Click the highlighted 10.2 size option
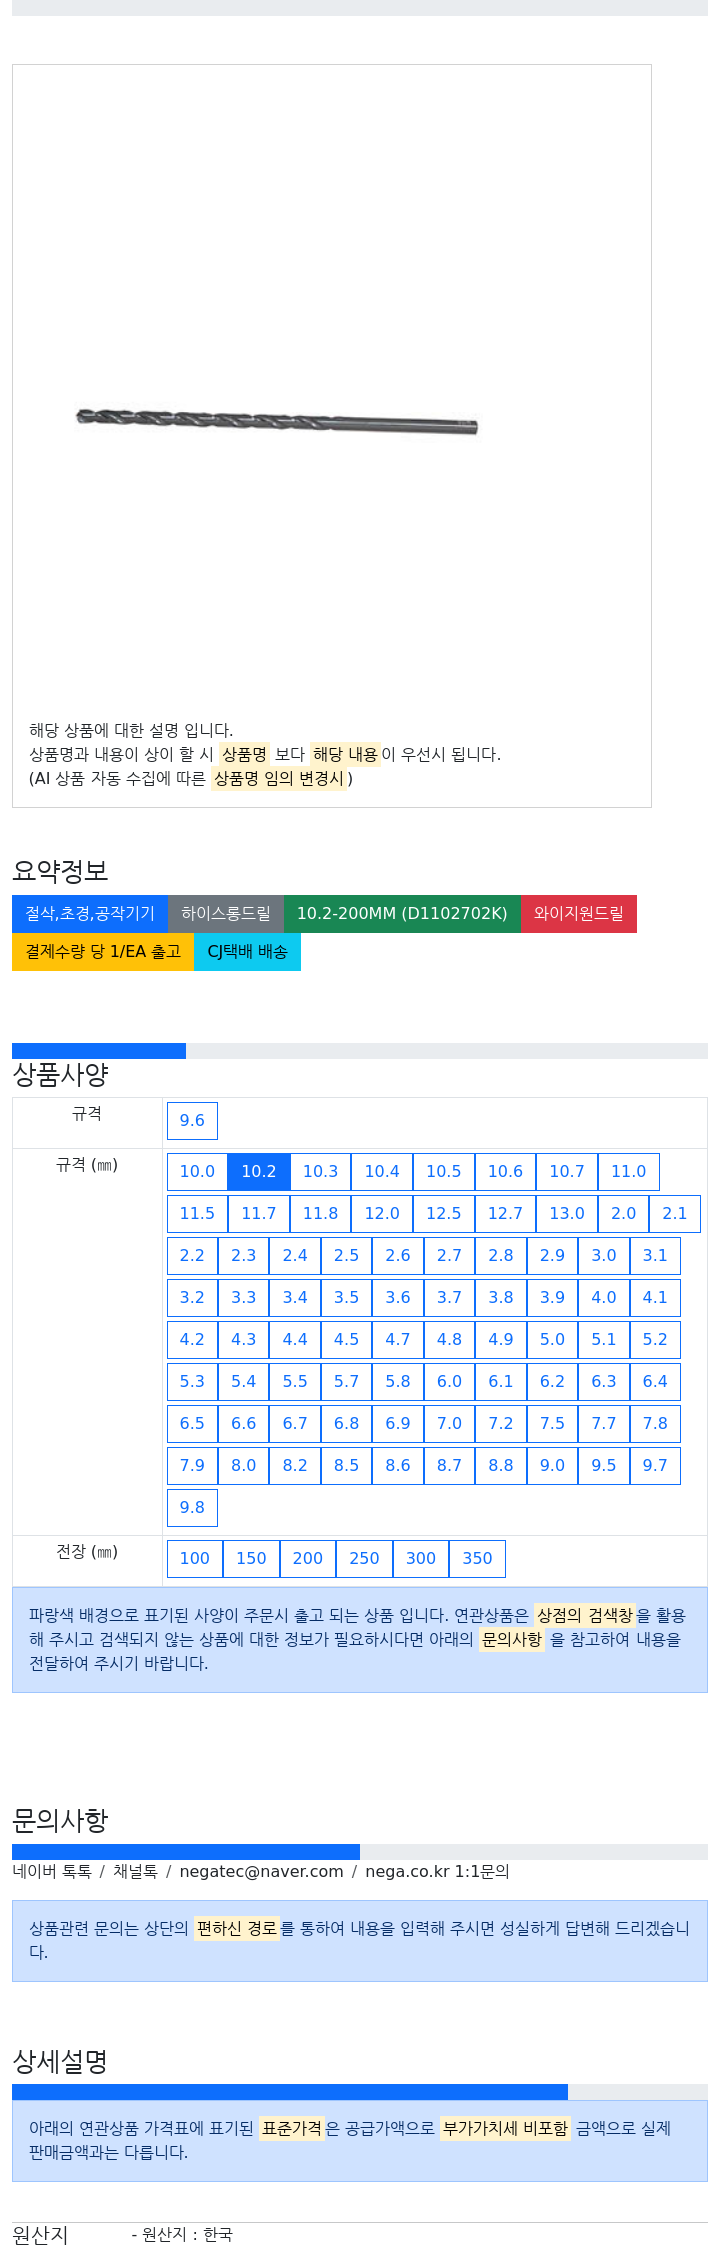The height and width of the screenshot is (2255, 720). (x=258, y=1171)
